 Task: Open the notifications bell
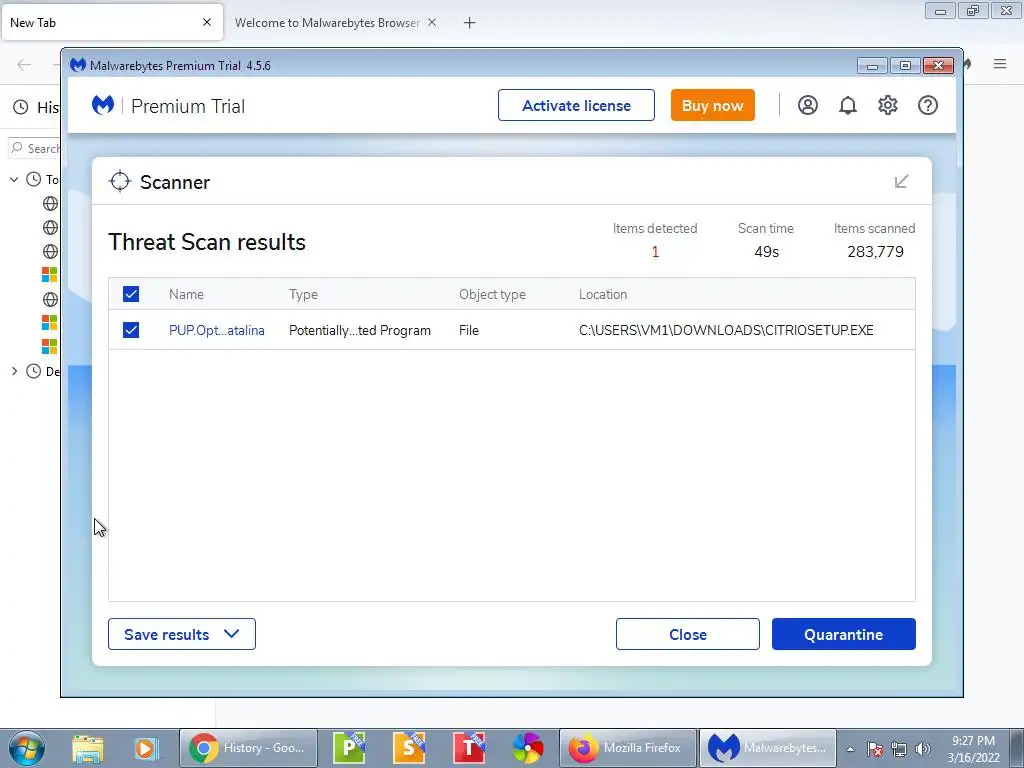coord(848,105)
